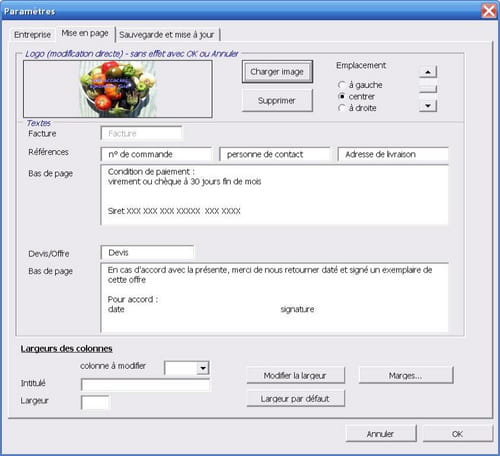Image resolution: width=500 pixels, height=456 pixels.
Task: Click the Supprimer button to remove logo
Action: point(277,100)
